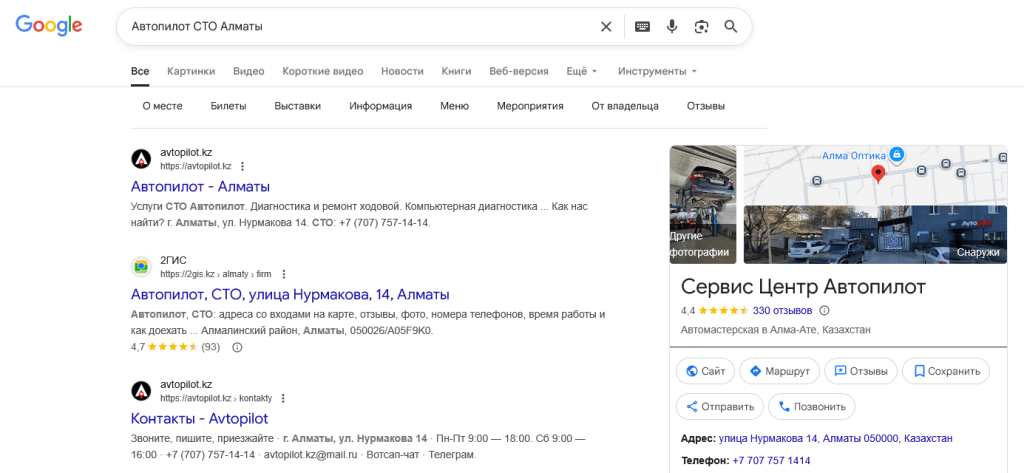Clear the search query with the X icon
The image size is (1024, 473).
[606, 27]
